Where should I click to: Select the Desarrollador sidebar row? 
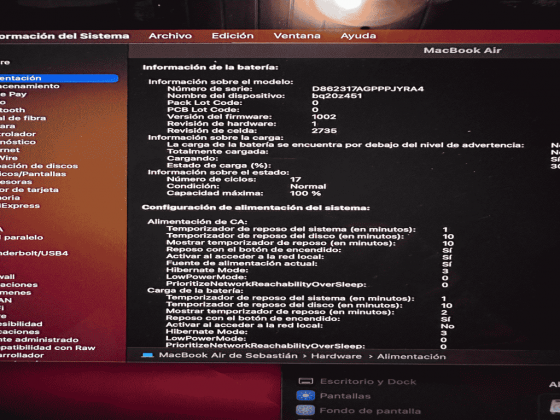pyautogui.click(x=22, y=355)
